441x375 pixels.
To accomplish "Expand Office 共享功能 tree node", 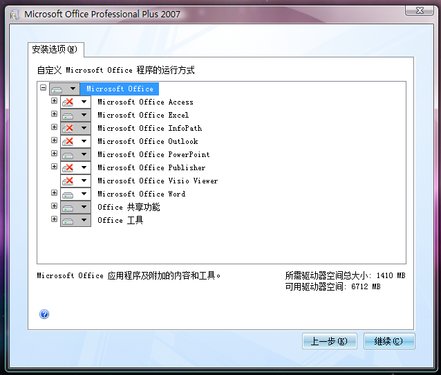I will [54, 206].
